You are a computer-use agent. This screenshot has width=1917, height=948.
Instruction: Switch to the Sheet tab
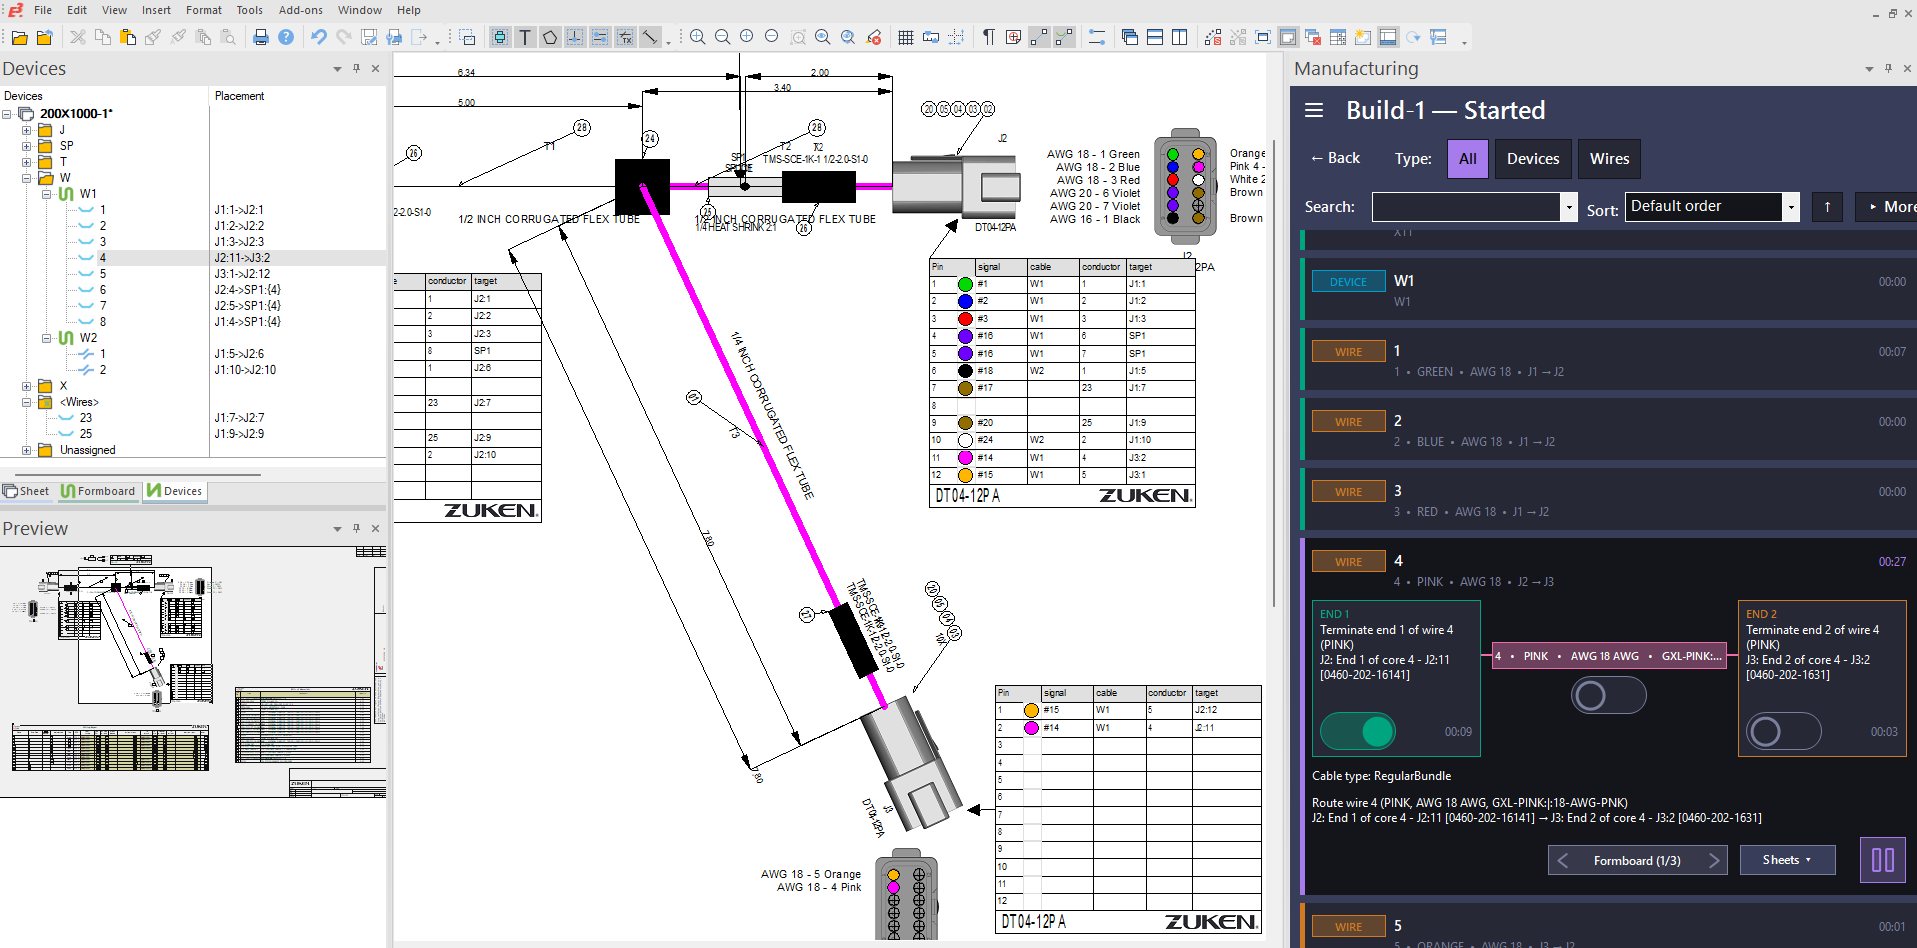pos(27,491)
